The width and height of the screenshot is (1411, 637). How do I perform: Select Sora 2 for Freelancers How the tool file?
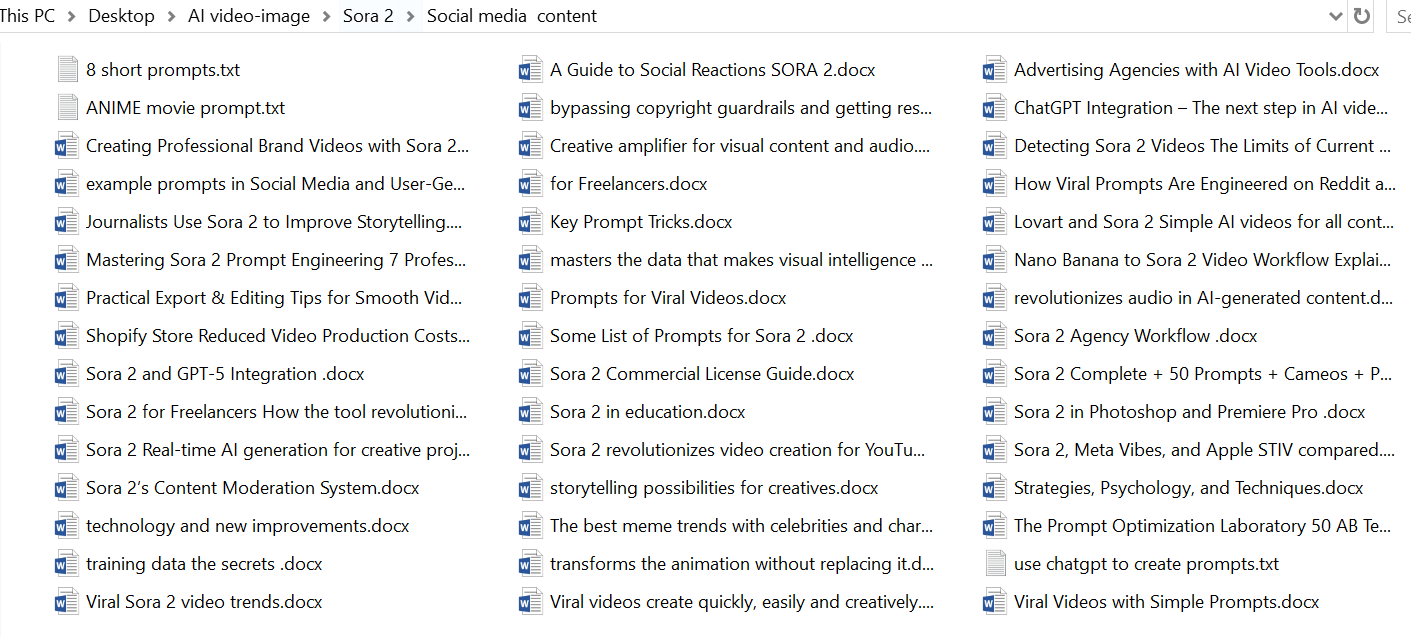coord(277,412)
